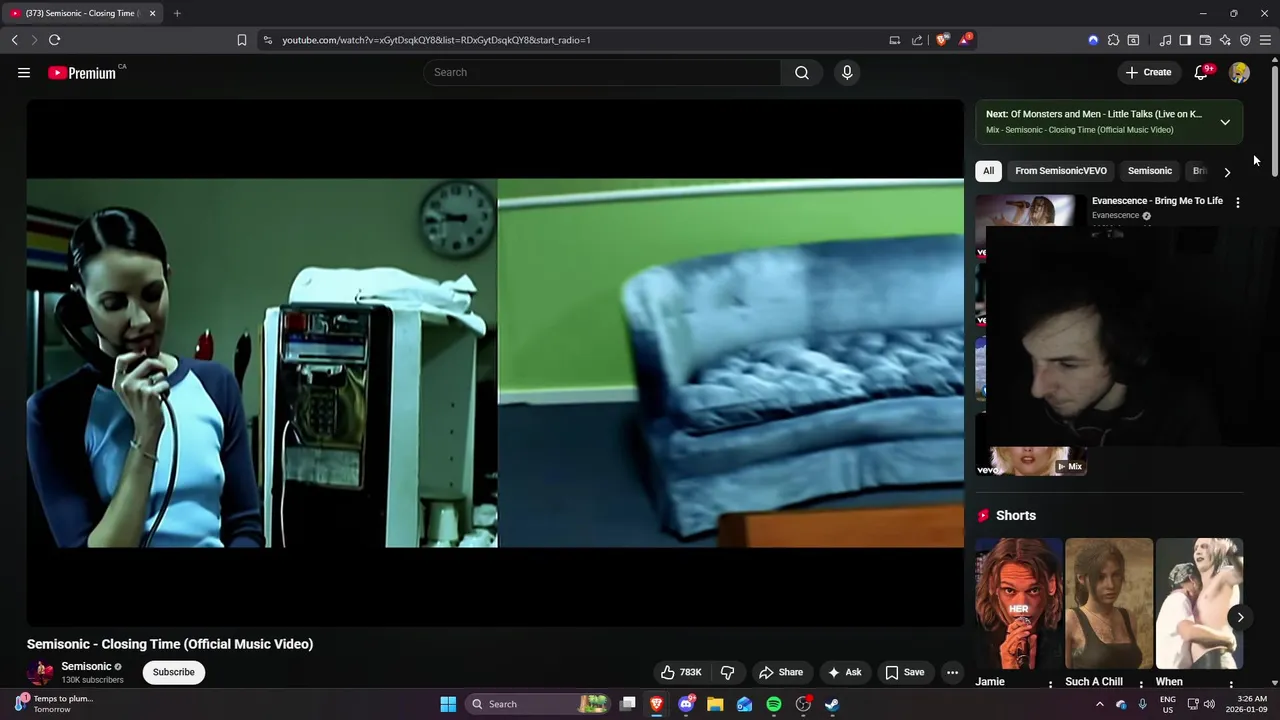Viewport: 1280px width, 720px height.
Task: Open Brave Wallet icon
Action: (1205, 40)
